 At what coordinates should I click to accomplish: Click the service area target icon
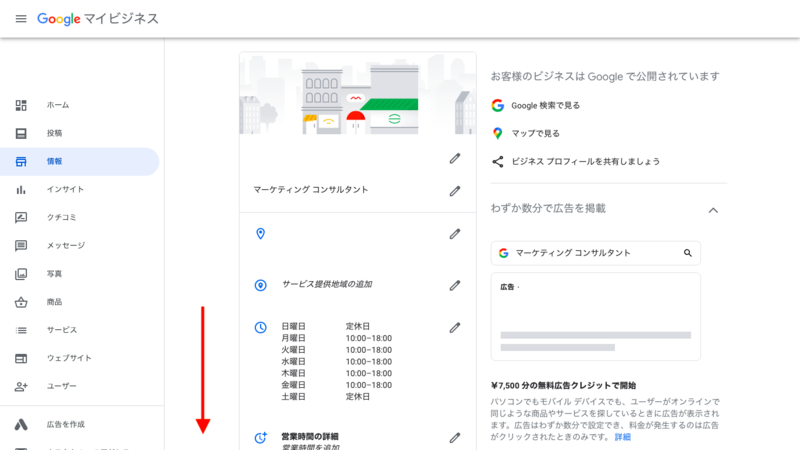260,285
